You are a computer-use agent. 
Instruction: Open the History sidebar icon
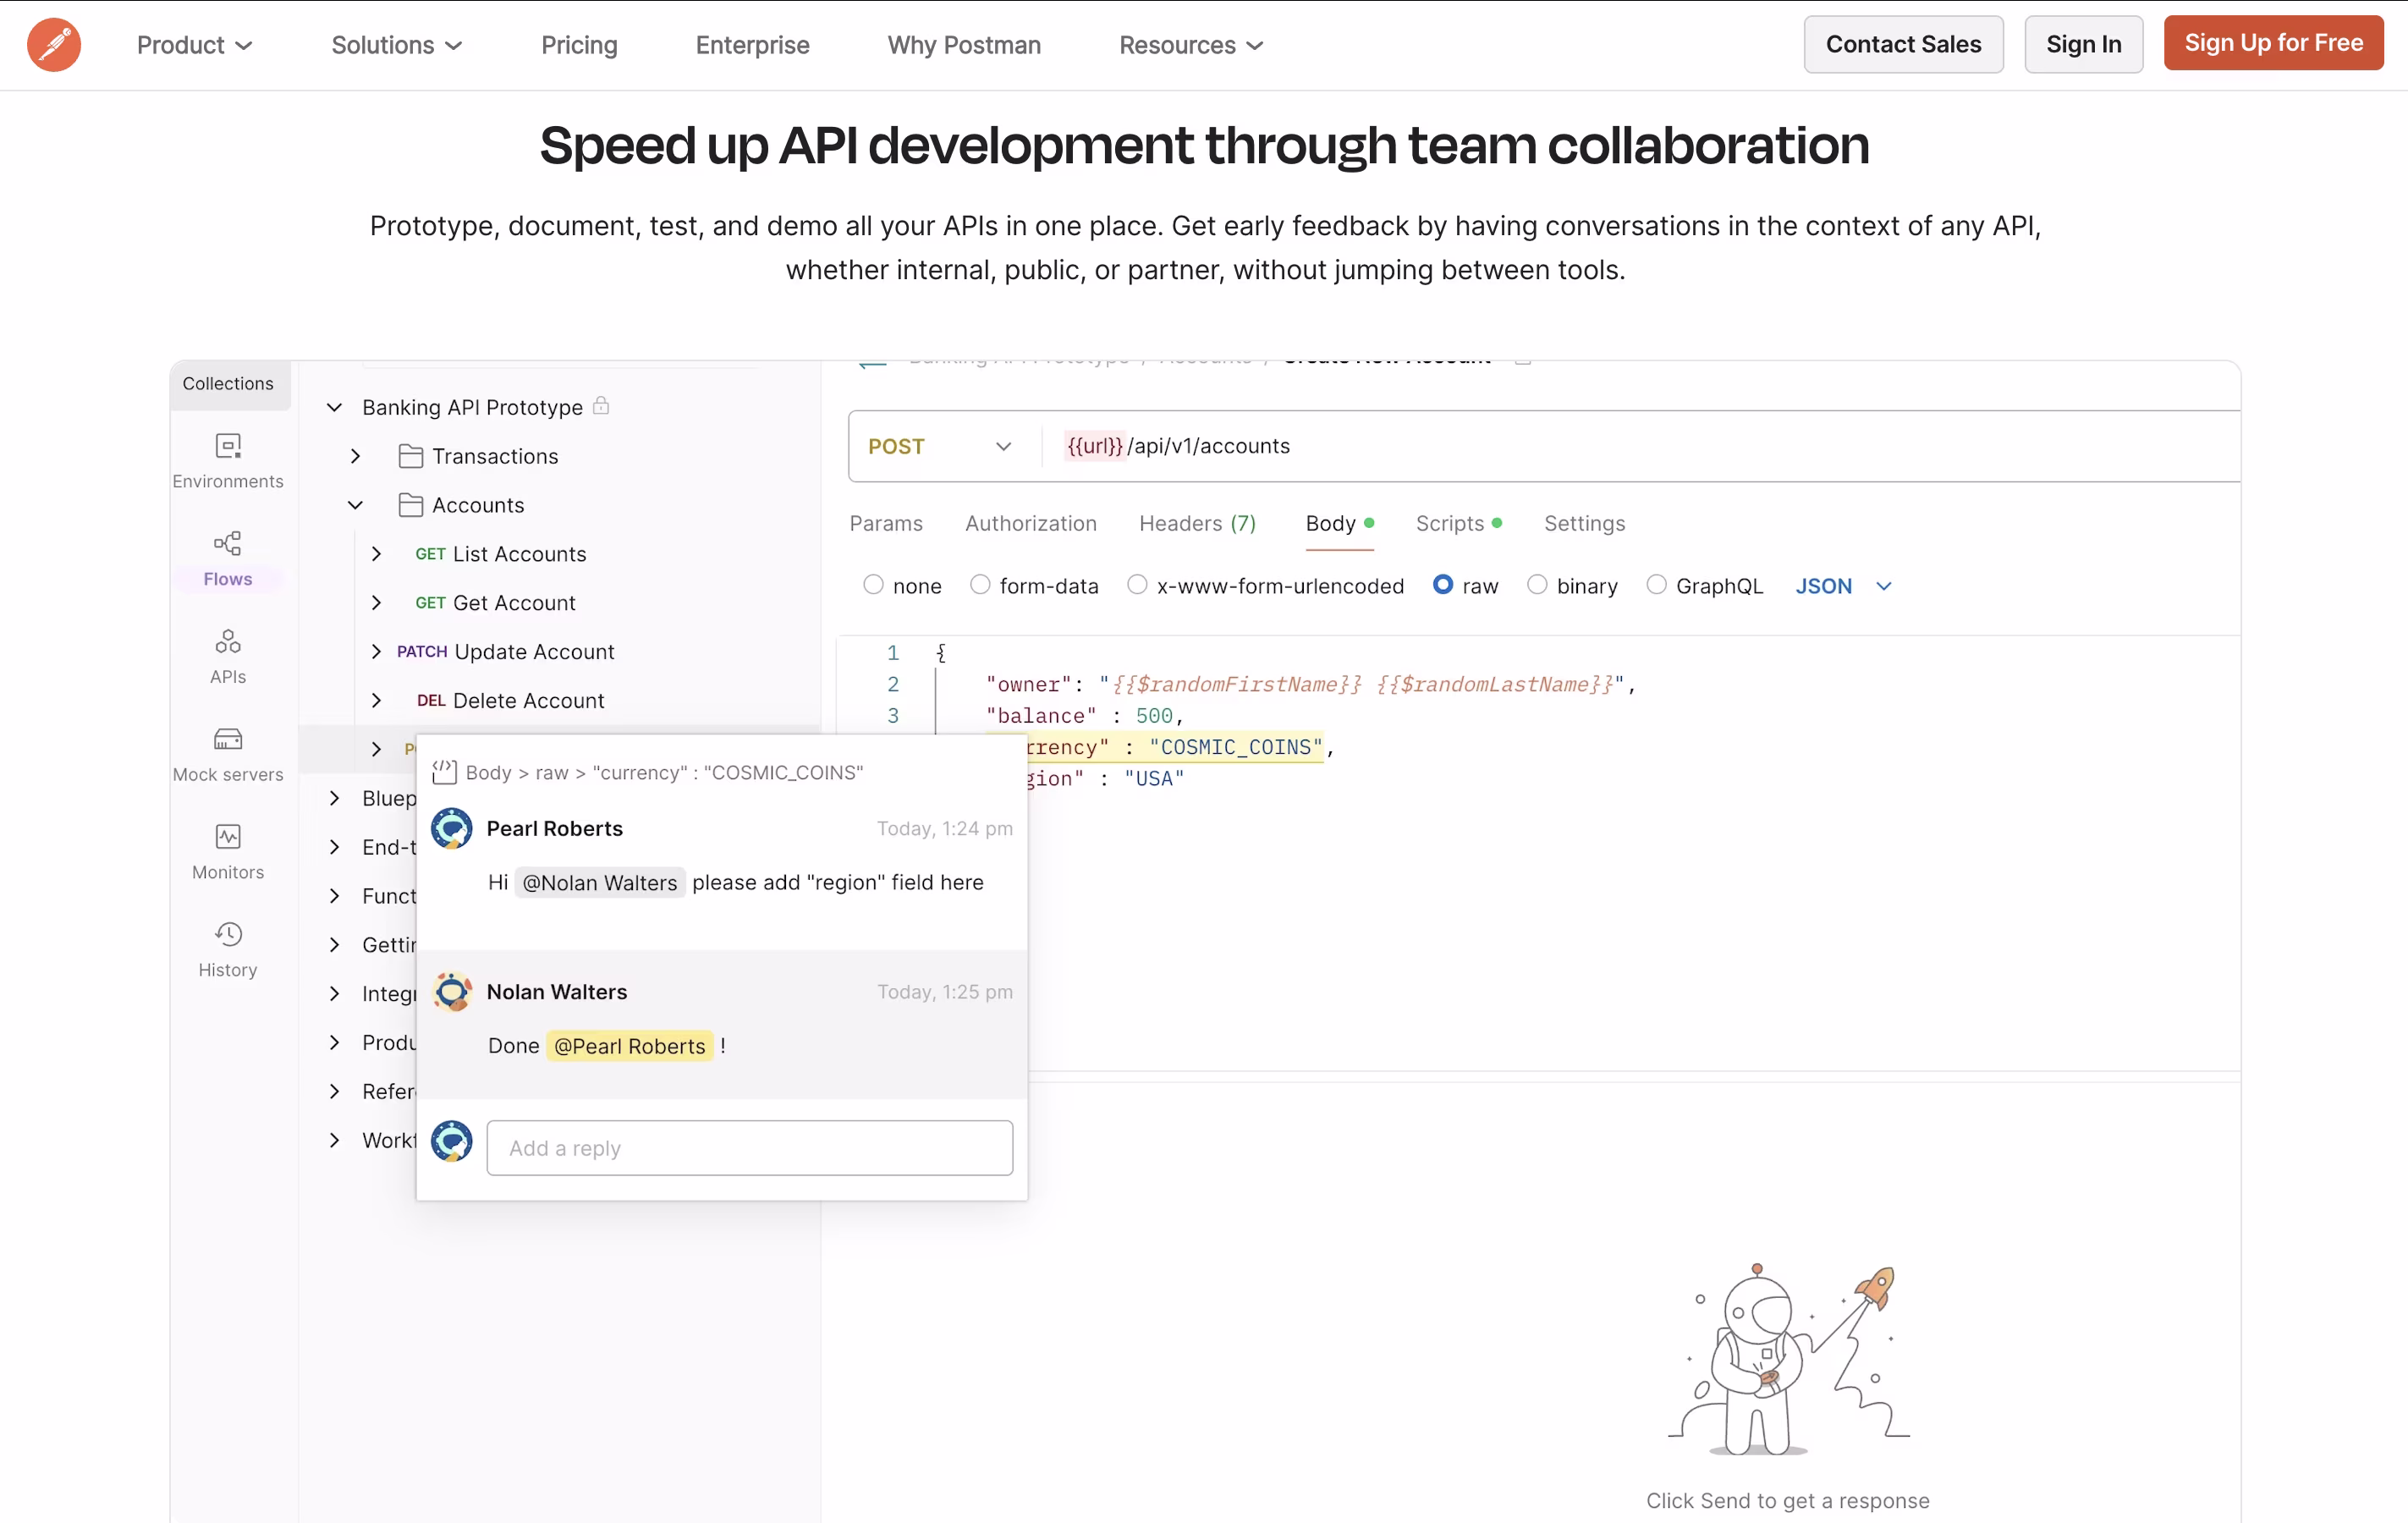tap(228, 934)
